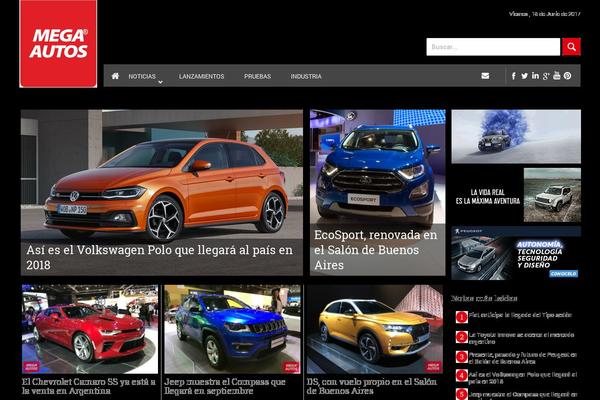600x400 pixels.
Task: Expand the Noticias dropdown arrow
Action: click(160, 82)
